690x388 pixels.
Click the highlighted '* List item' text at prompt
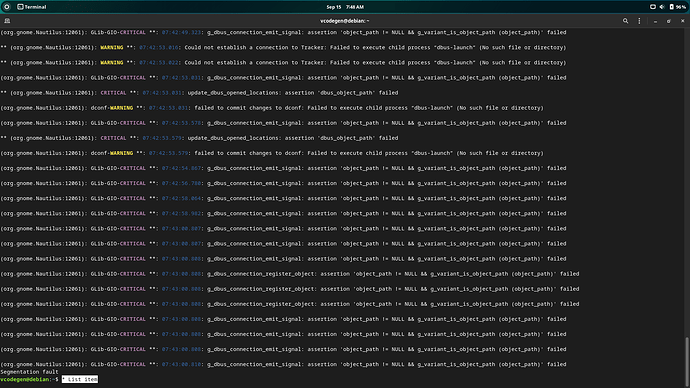tap(80, 379)
